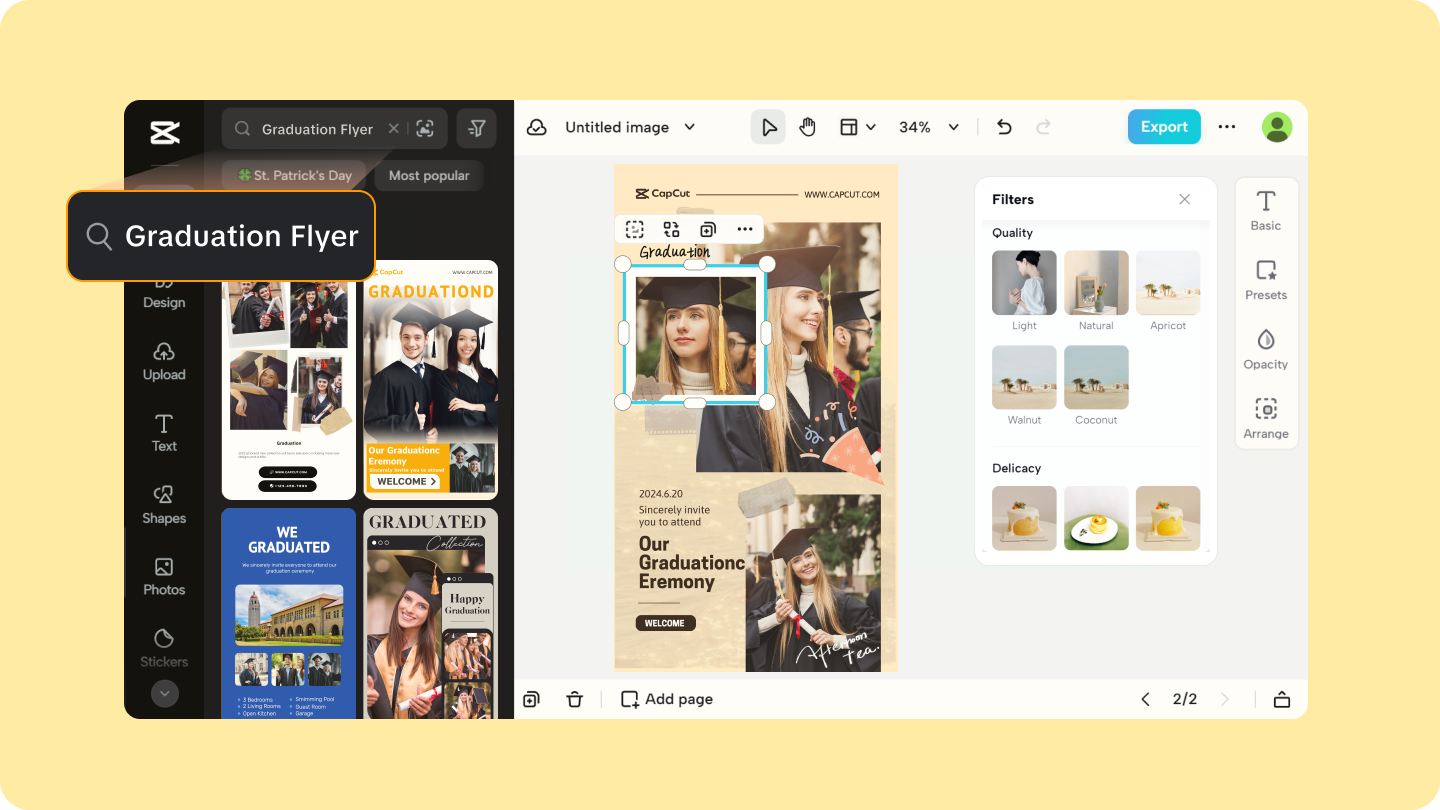Screen dimensions: 1440x810
Task: Open the Arrange options
Action: point(1266,419)
